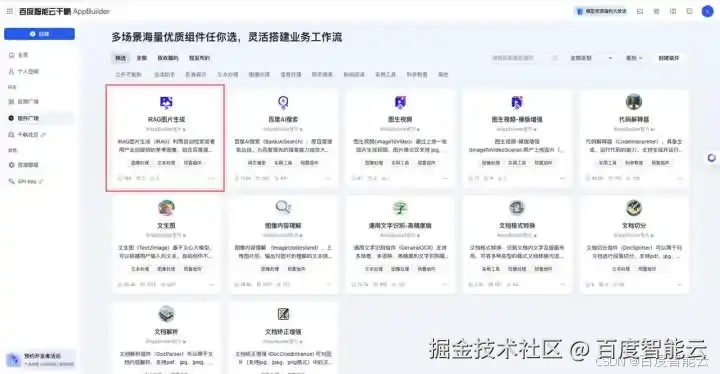Open the 文档矫正增强 card title
This screenshot has height=374, width=720.
pyautogui.click(x=283, y=332)
